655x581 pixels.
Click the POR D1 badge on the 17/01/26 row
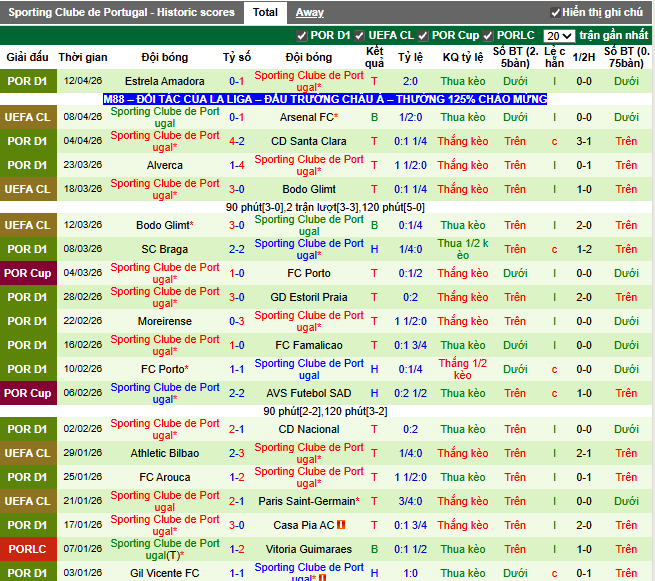tap(28, 525)
